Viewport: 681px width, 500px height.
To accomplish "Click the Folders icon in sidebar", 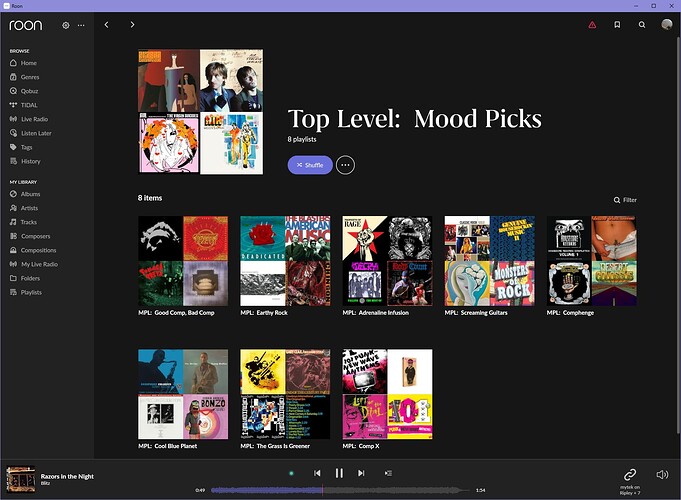I will pyautogui.click(x=13, y=278).
